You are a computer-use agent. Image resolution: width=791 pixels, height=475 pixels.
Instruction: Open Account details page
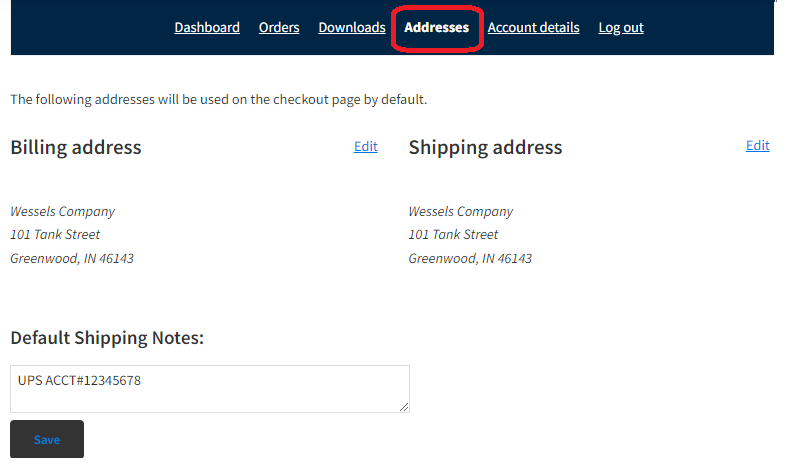point(533,27)
